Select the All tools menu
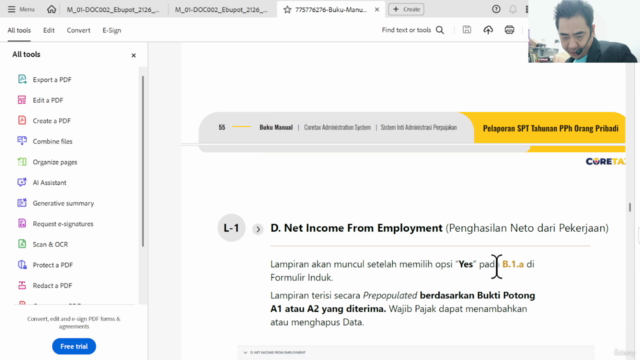Image resolution: width=640 pixels, height=360 pixels. click(x=19, y=30)
